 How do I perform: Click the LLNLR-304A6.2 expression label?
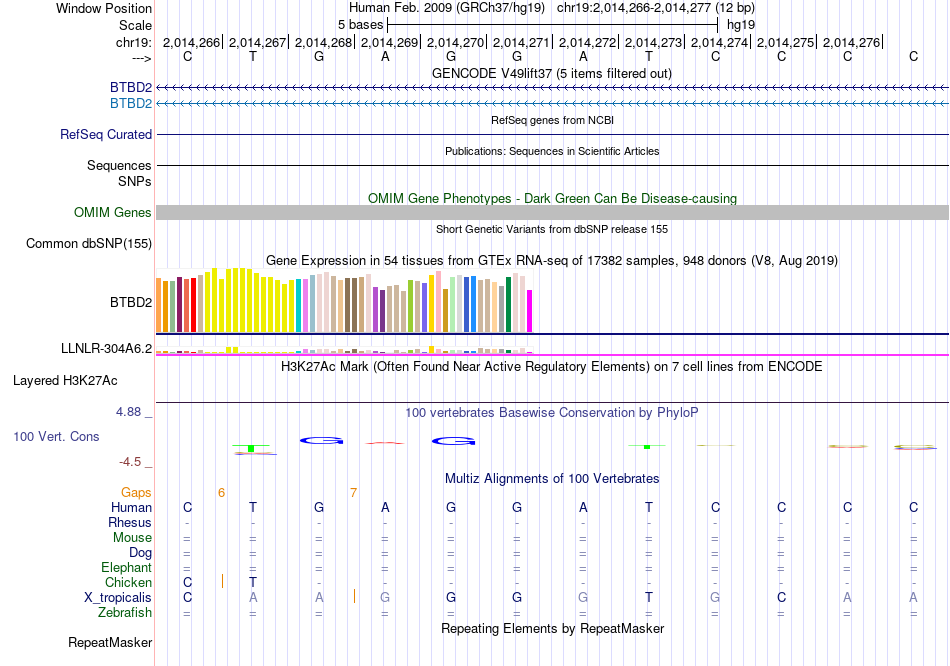coord(107,348)
